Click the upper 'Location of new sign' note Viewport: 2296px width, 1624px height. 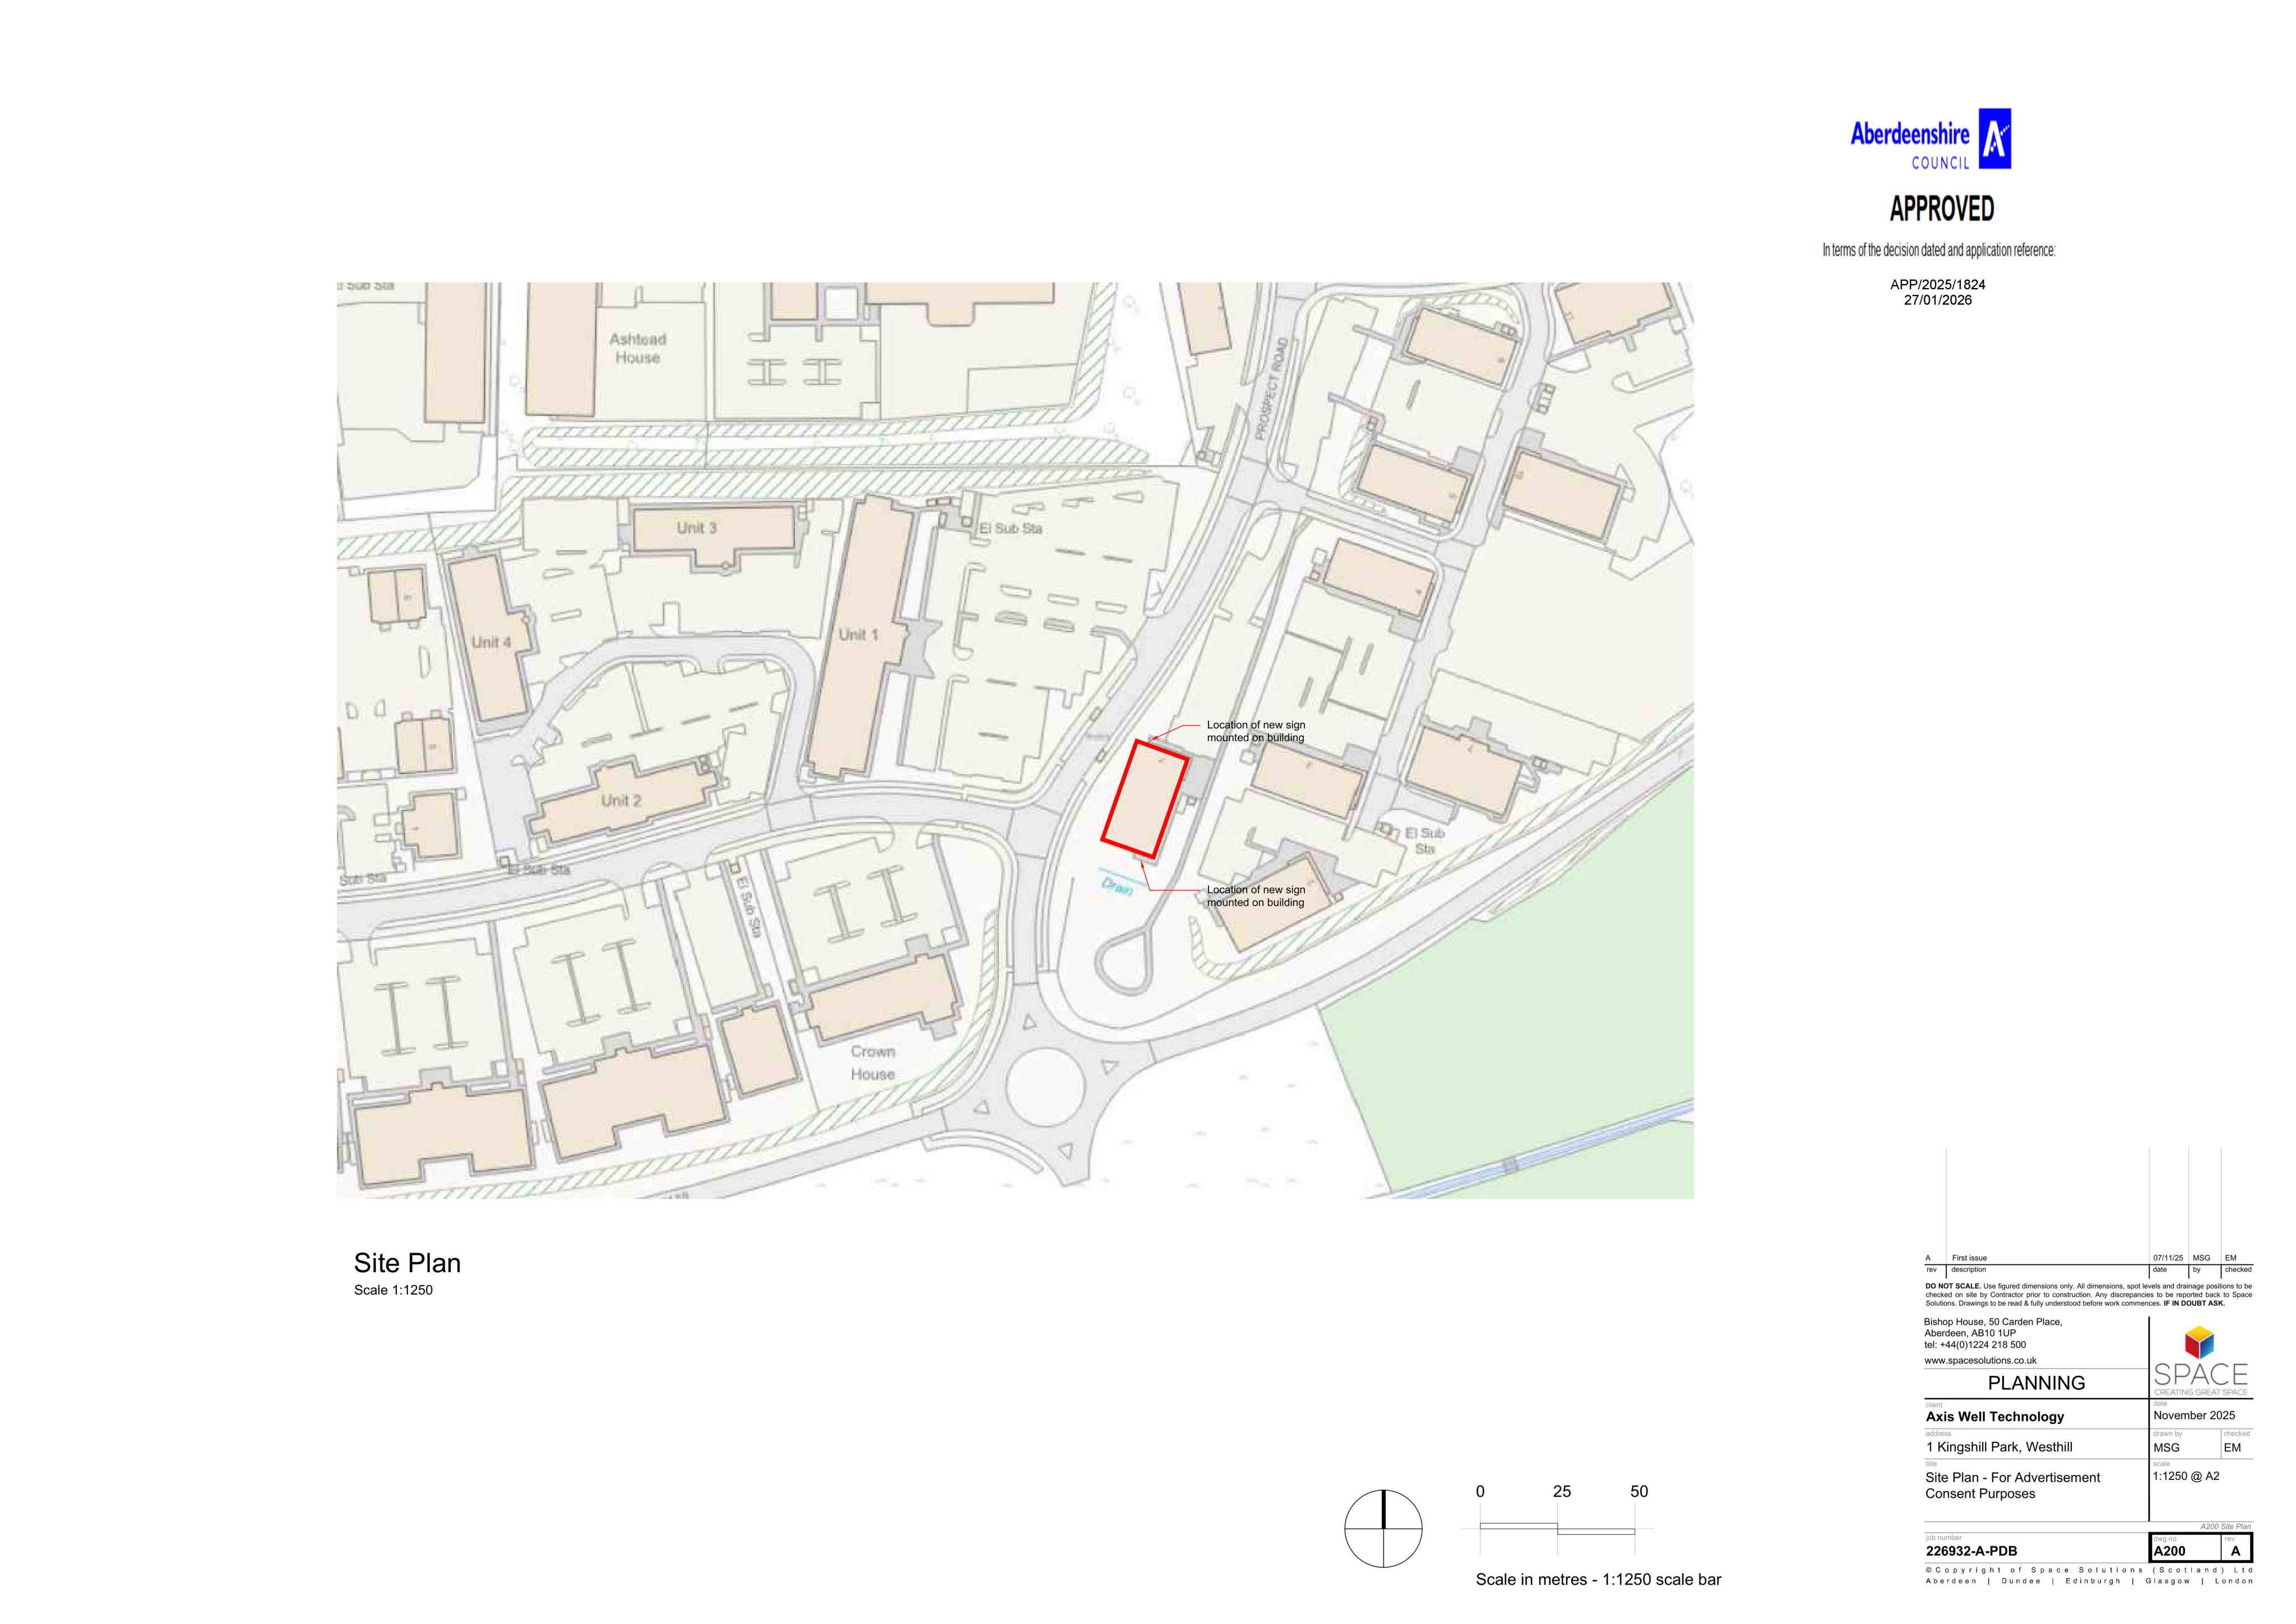point(1255,731)
